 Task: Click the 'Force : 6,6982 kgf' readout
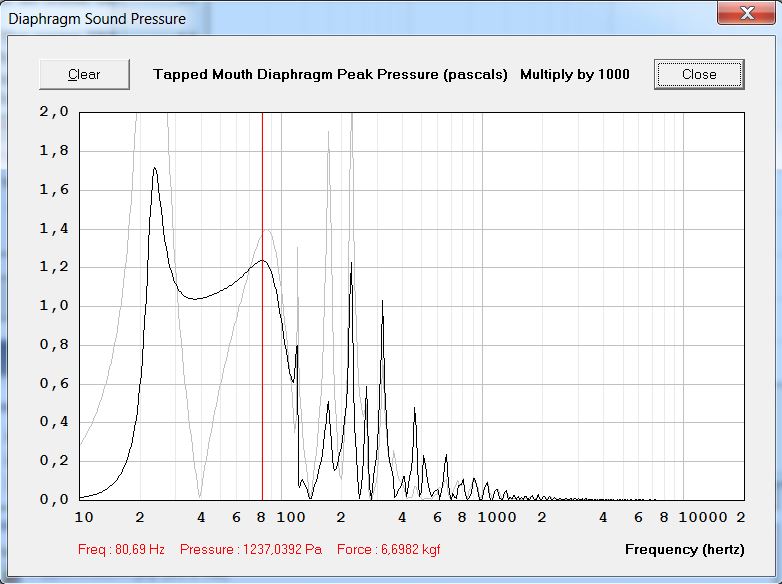tap(389, 550)
